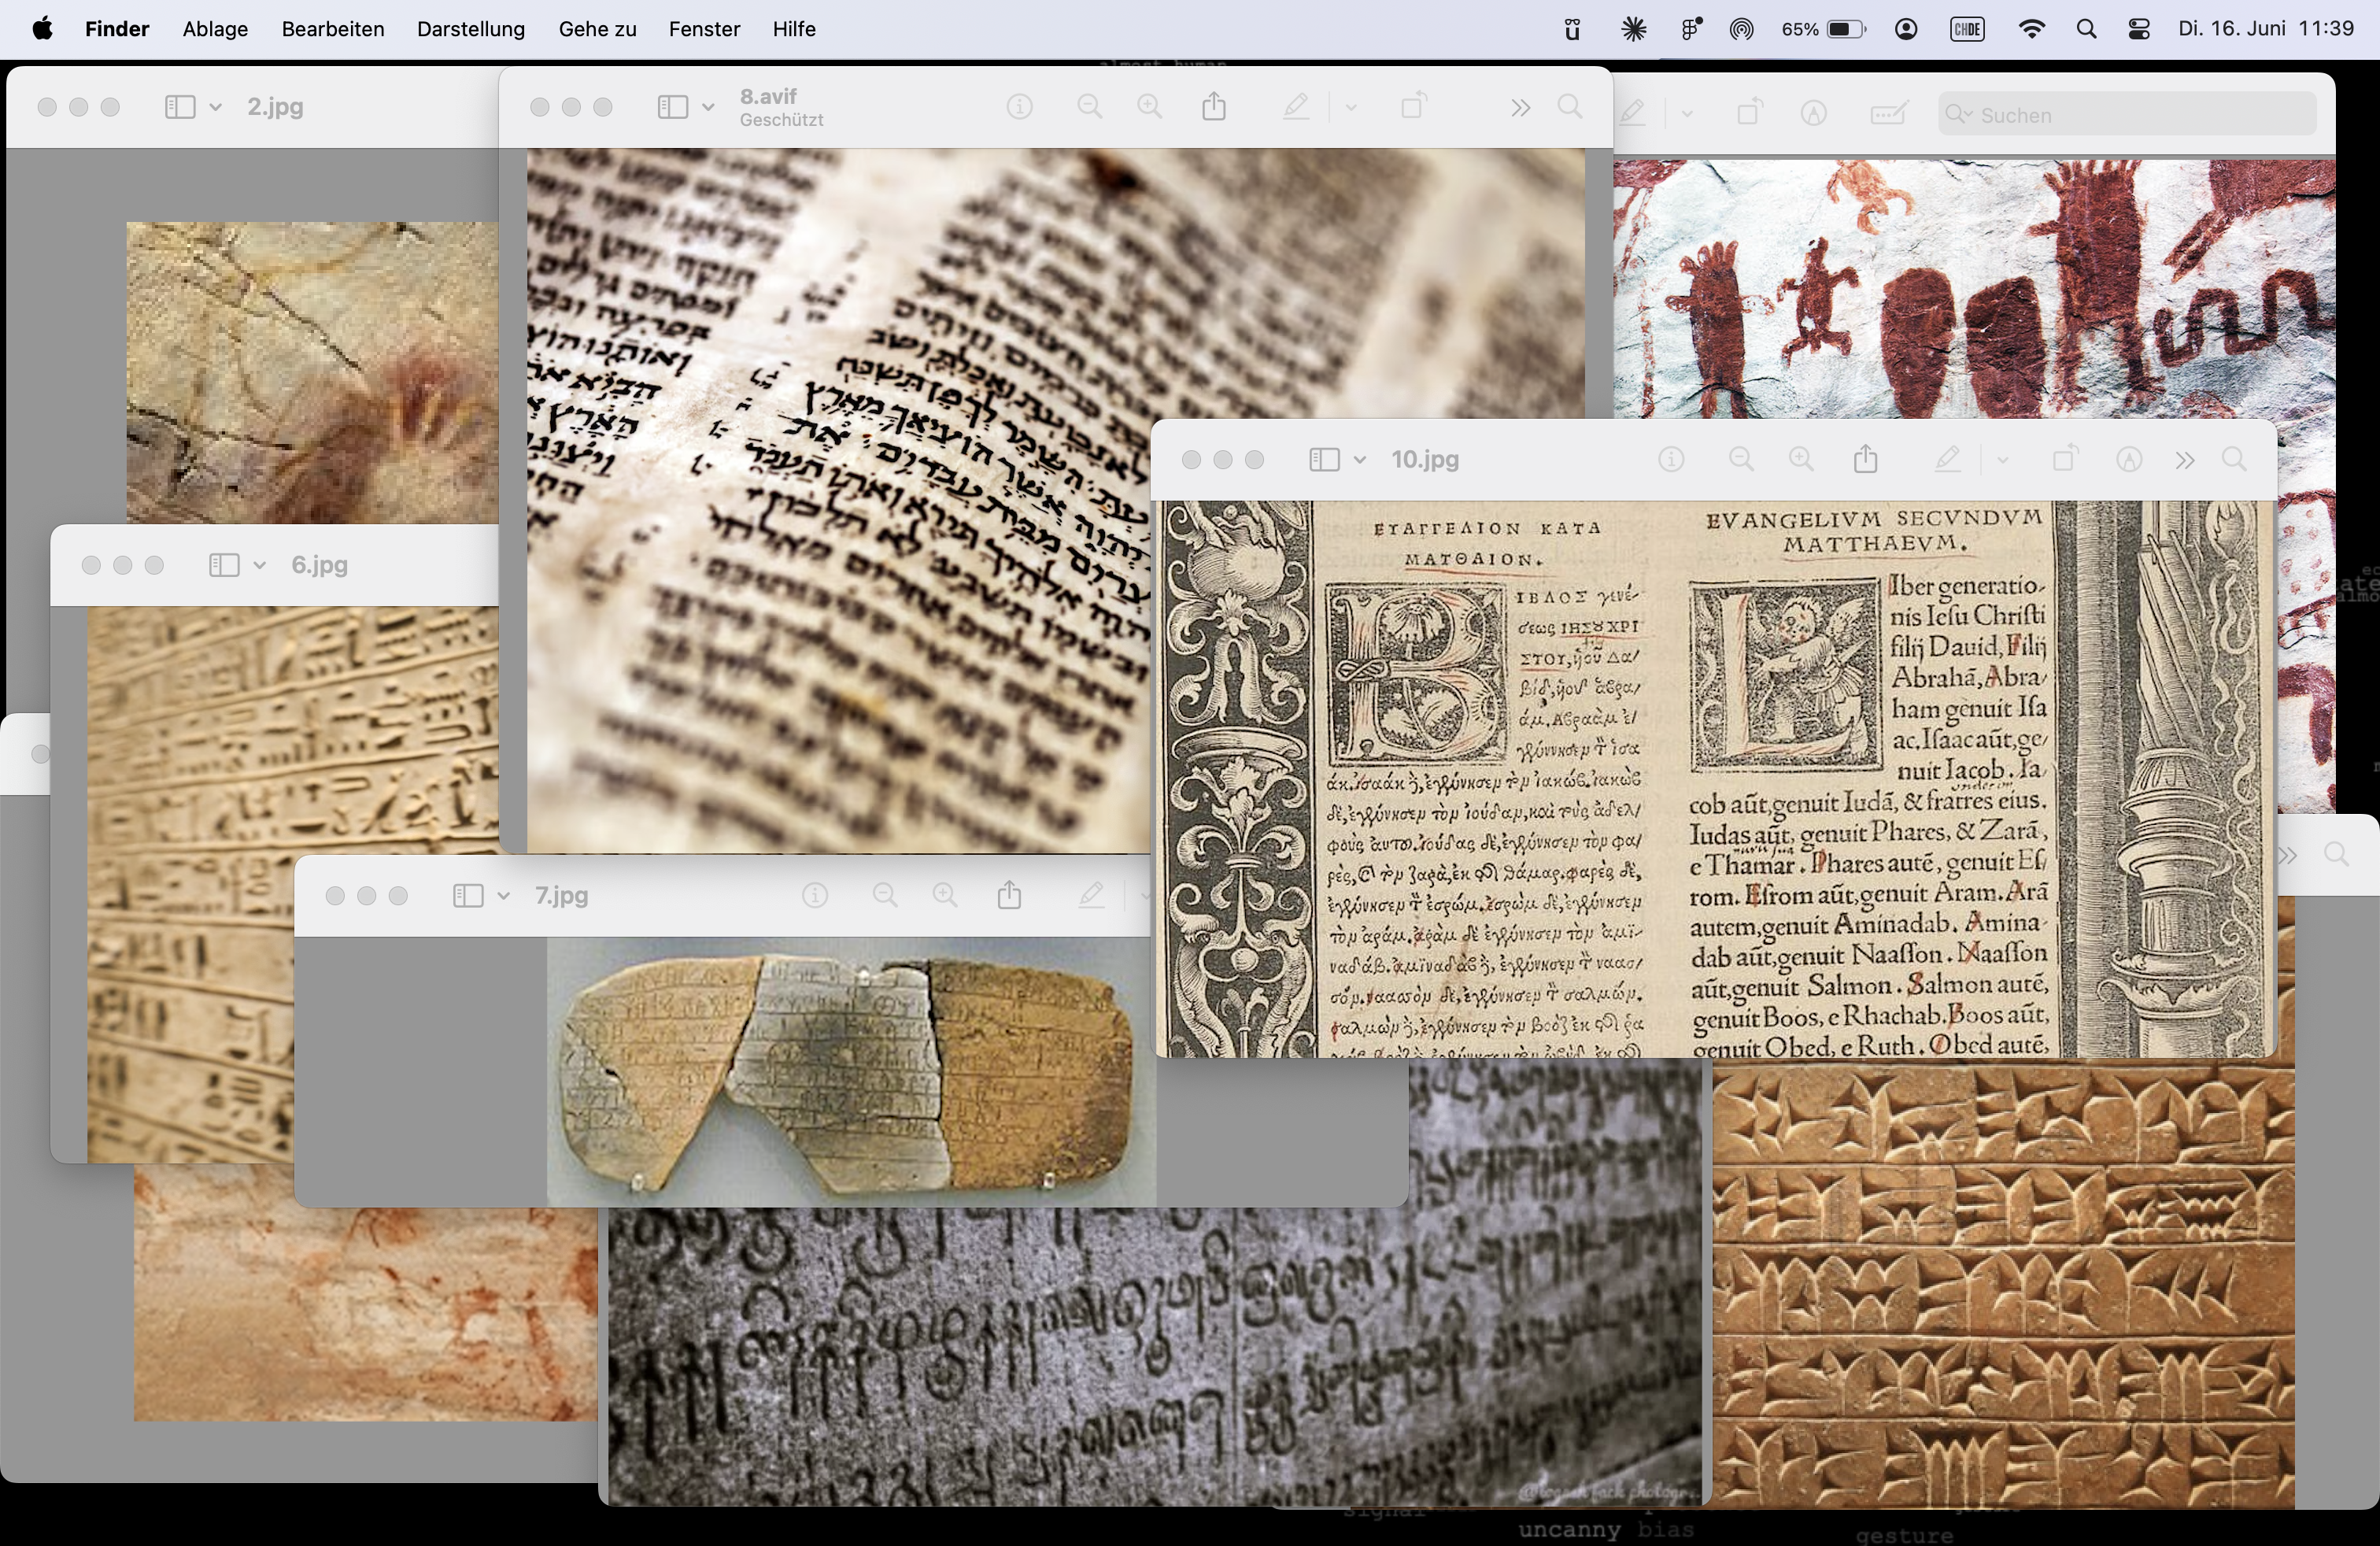2380x1546 pixels.
Task: Click the 7.jpg window title
Action: 561,895
